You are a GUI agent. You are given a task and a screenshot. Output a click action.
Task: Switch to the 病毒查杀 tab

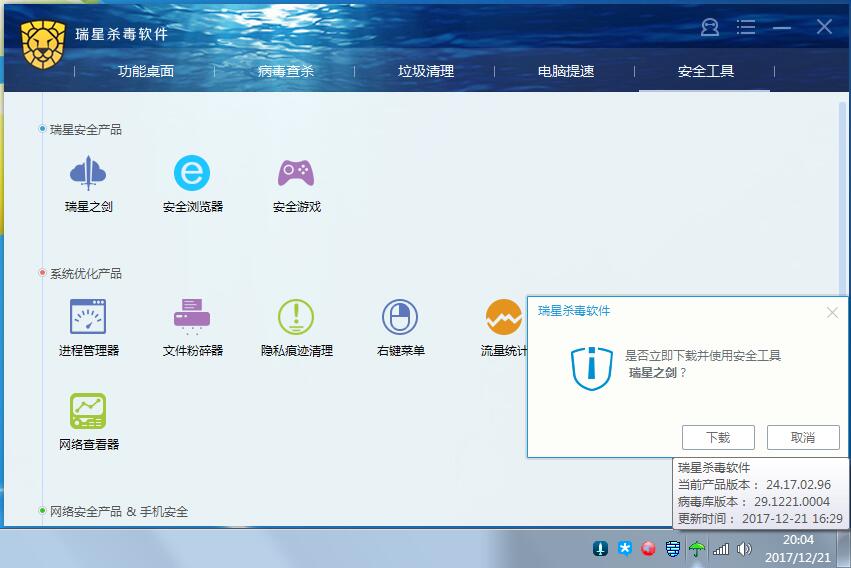click(x=286, y=71)
